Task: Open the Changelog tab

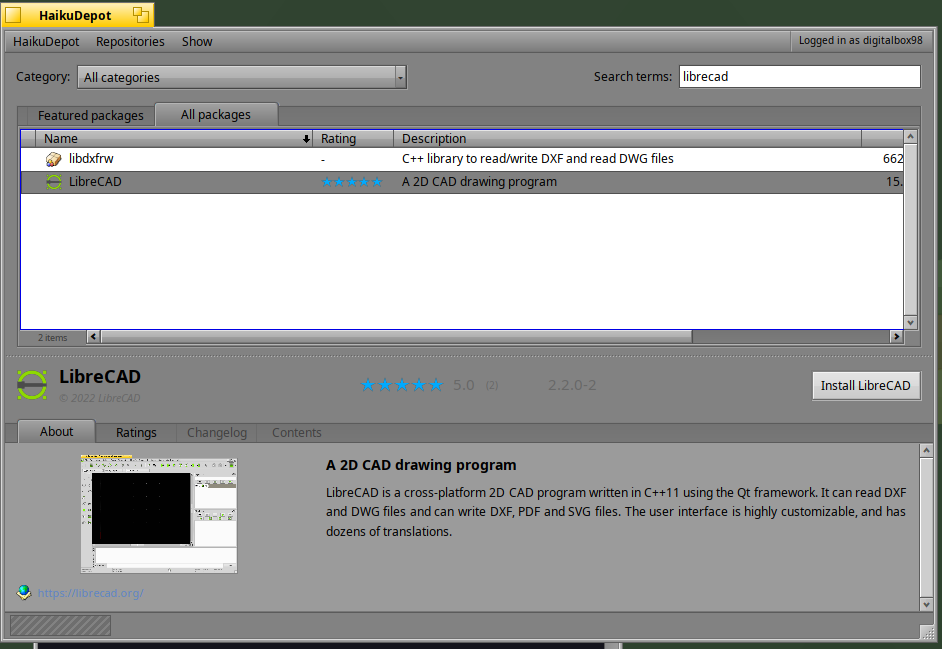Action: [217, 433]
